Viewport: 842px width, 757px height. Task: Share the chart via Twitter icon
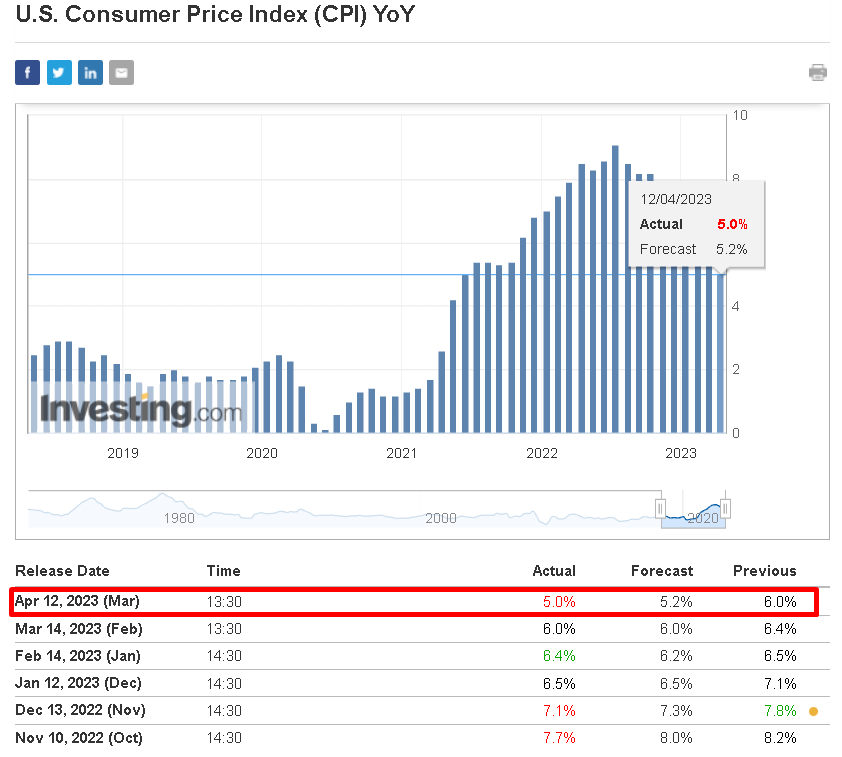[x=59, y=72]
